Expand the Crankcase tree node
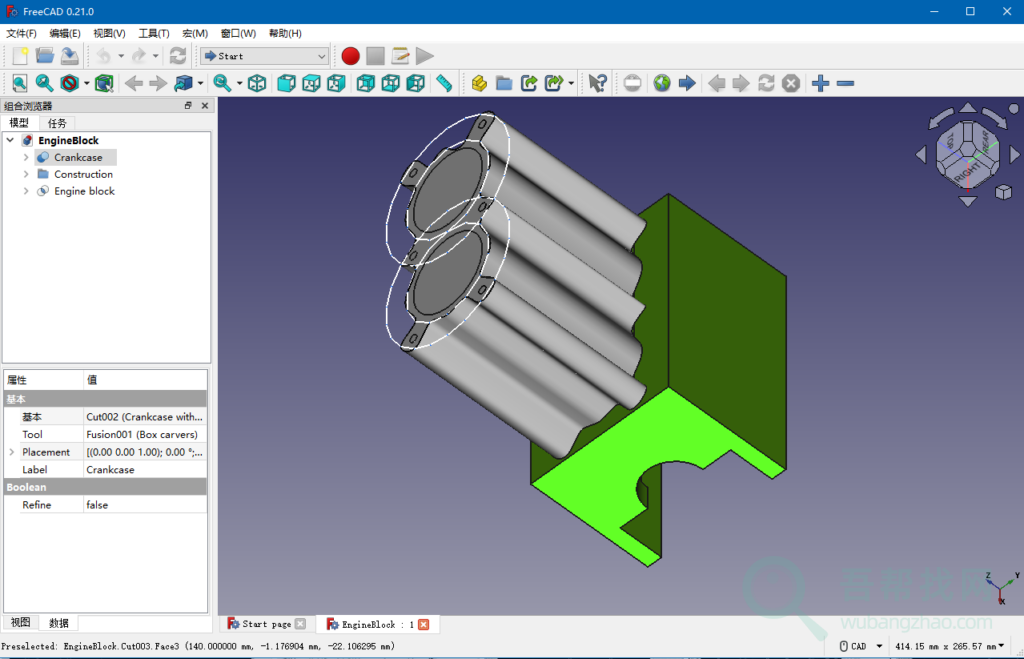Viewport: 1024px width, 659px height. 26,157
